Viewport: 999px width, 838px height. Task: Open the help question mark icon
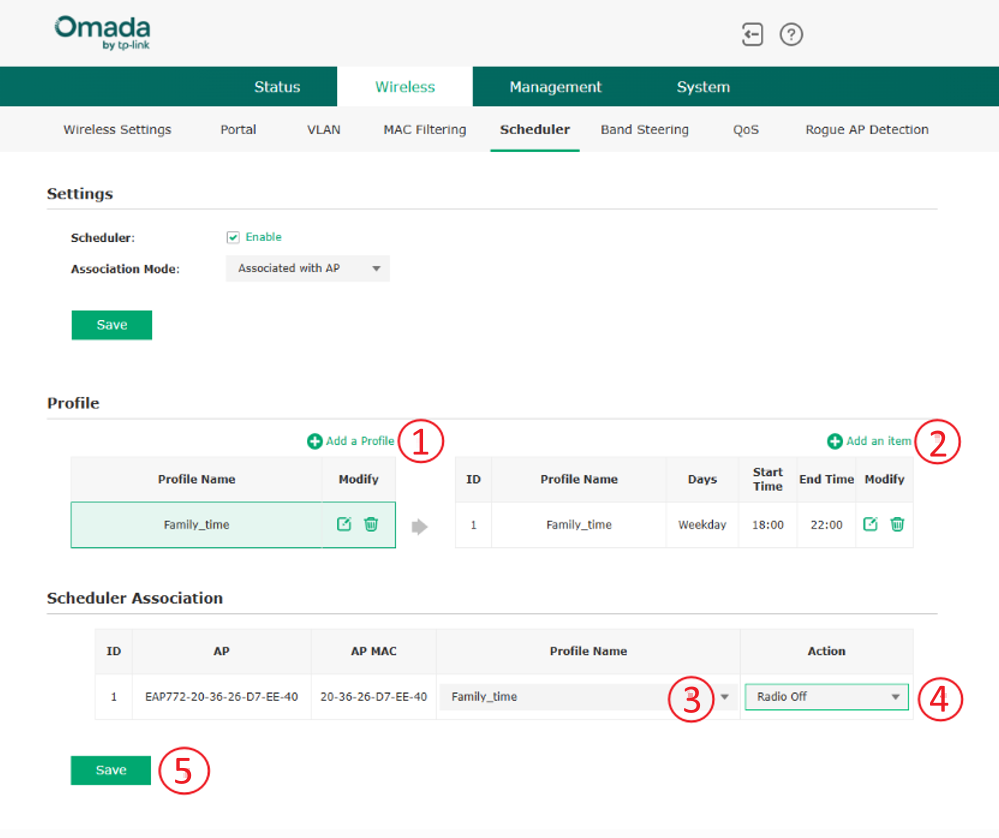coord(791,34)
